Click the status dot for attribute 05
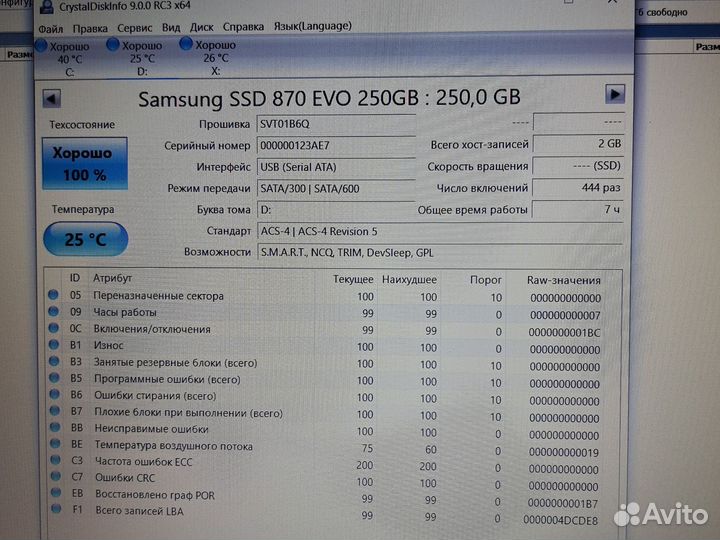This screenshot has height=540, width=720. coord(53,295)
